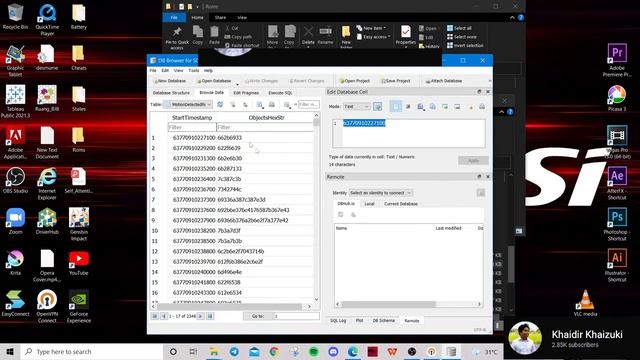Open Zoom desktop shortcut
This screenshot has width=640, height=360.
pos(15,221)
